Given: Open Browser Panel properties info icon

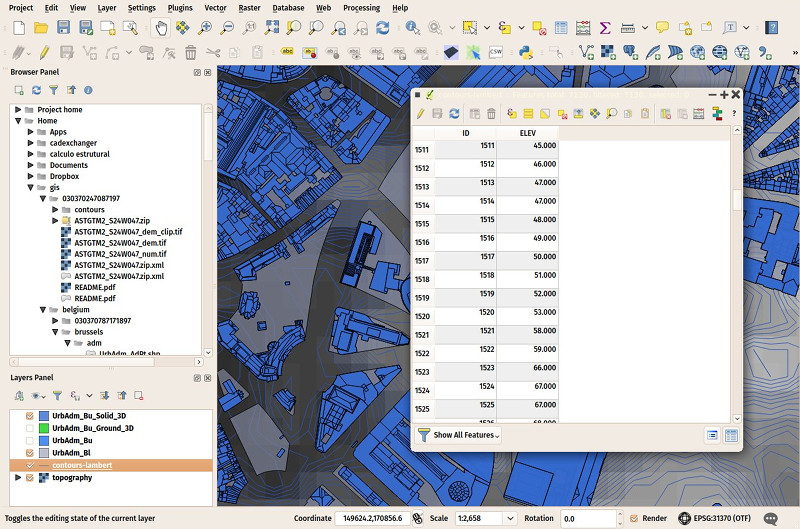Looking at the screenshot, I should pos(88,90).
